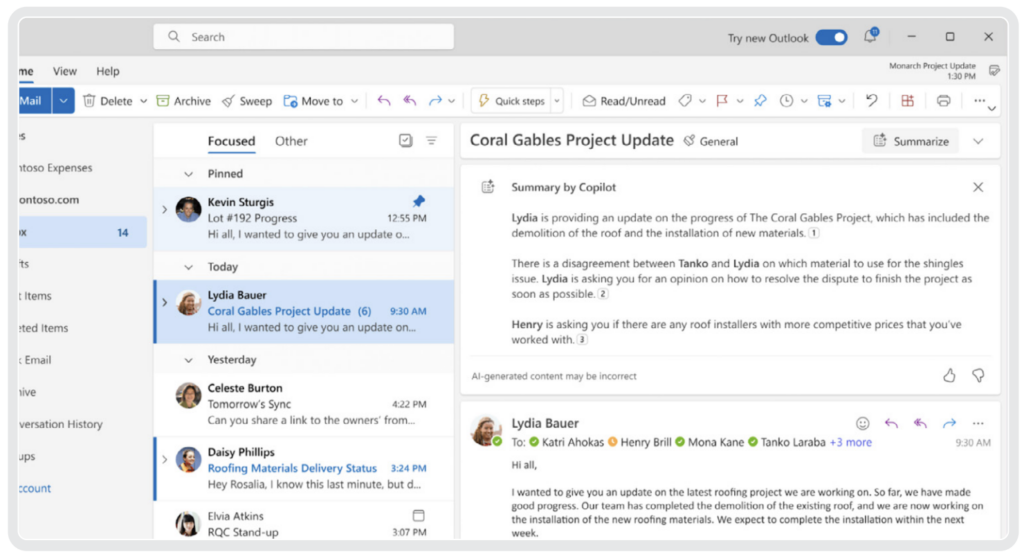Unpin Kevin Sturgis's message via its pin
This screenshot has width=1024, height=554.
419,201
